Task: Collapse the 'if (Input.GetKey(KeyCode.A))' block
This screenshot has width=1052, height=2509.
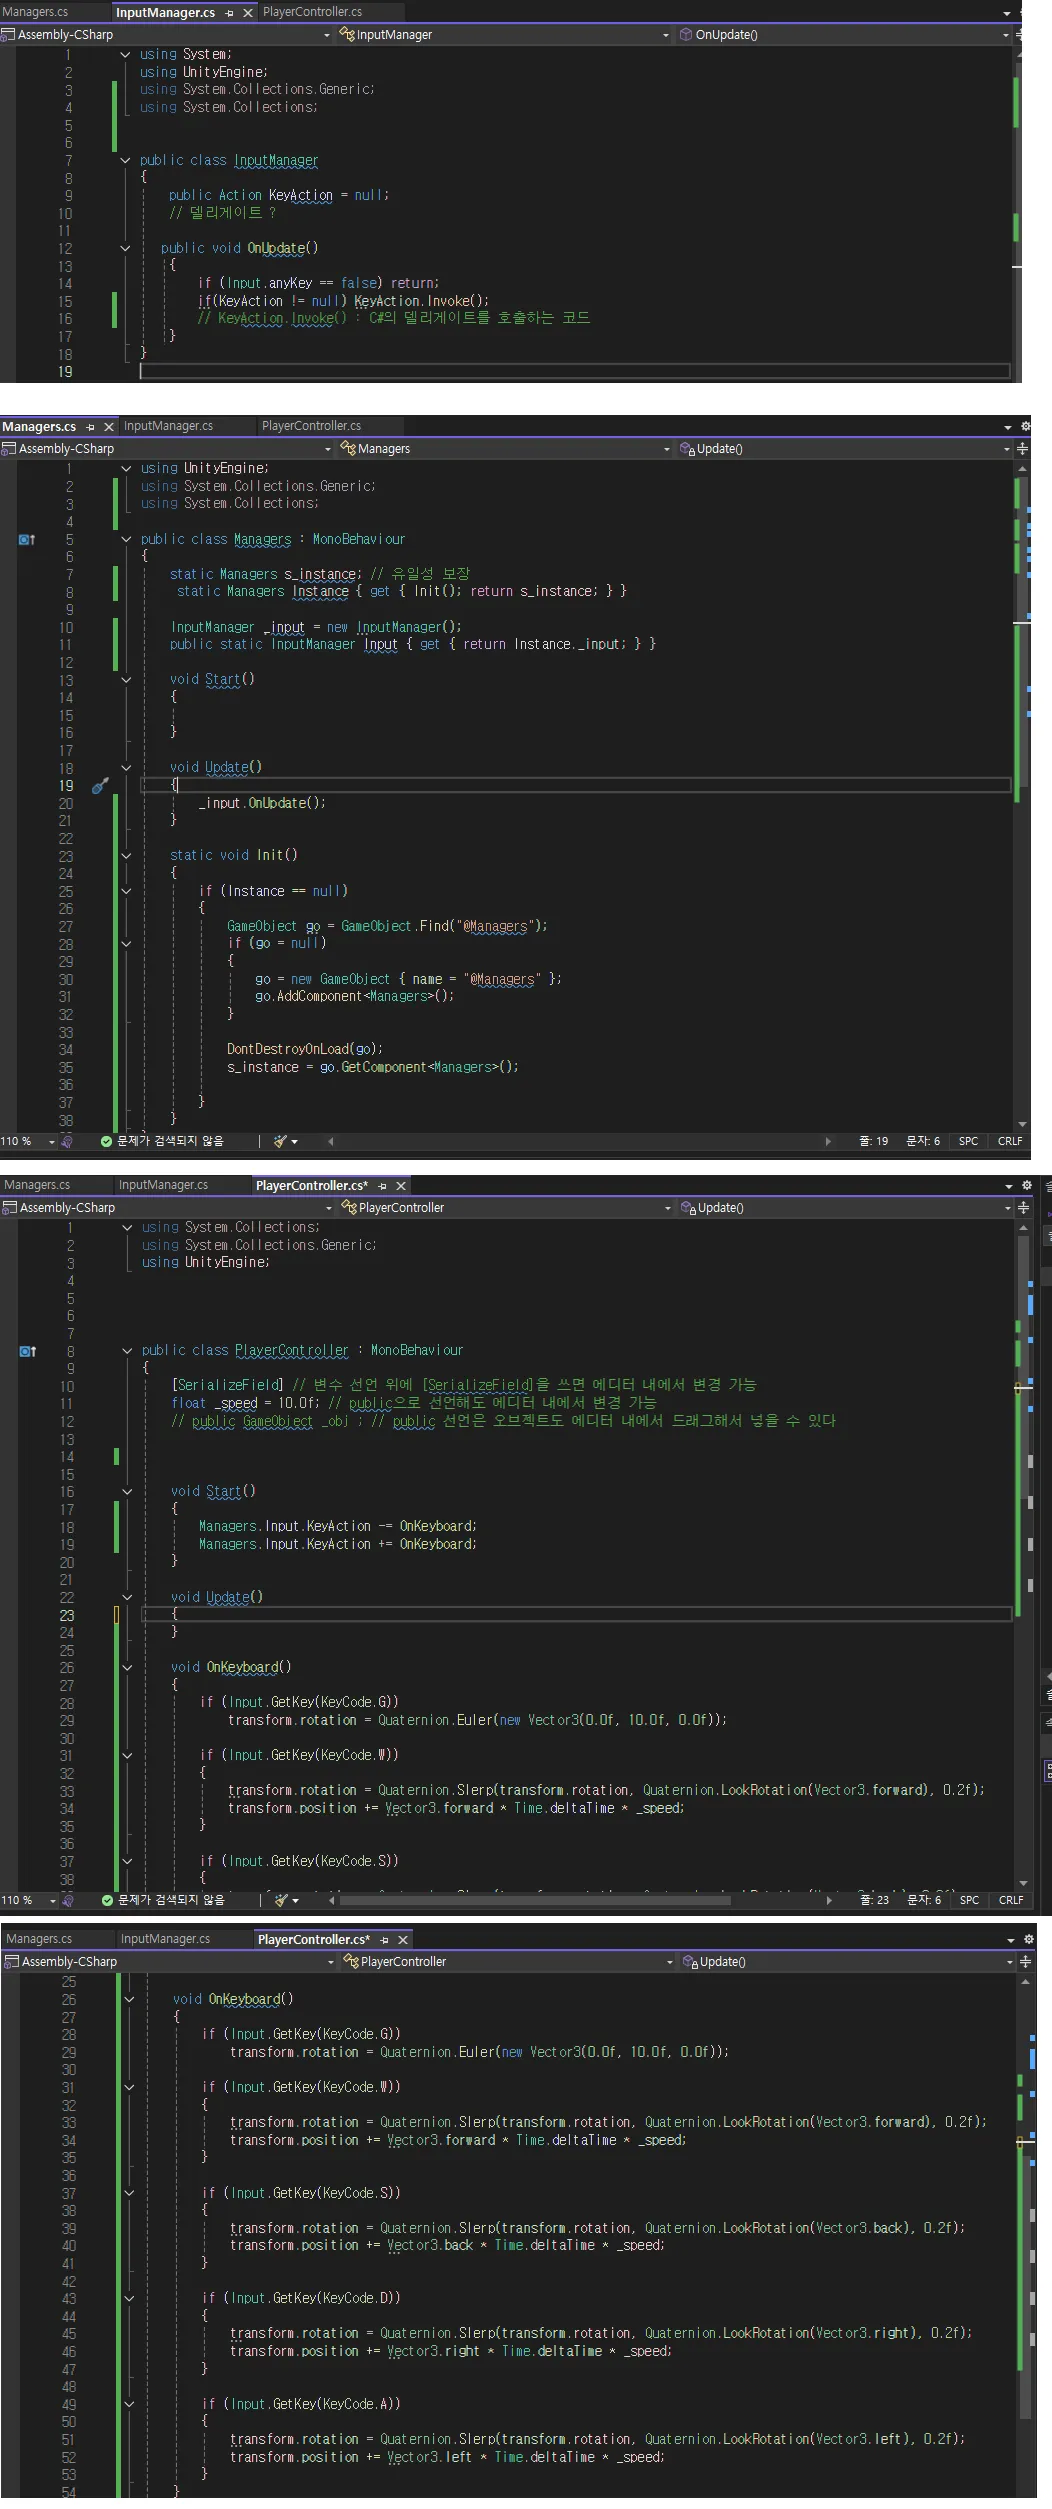Action: click(x=129, y=2404)
